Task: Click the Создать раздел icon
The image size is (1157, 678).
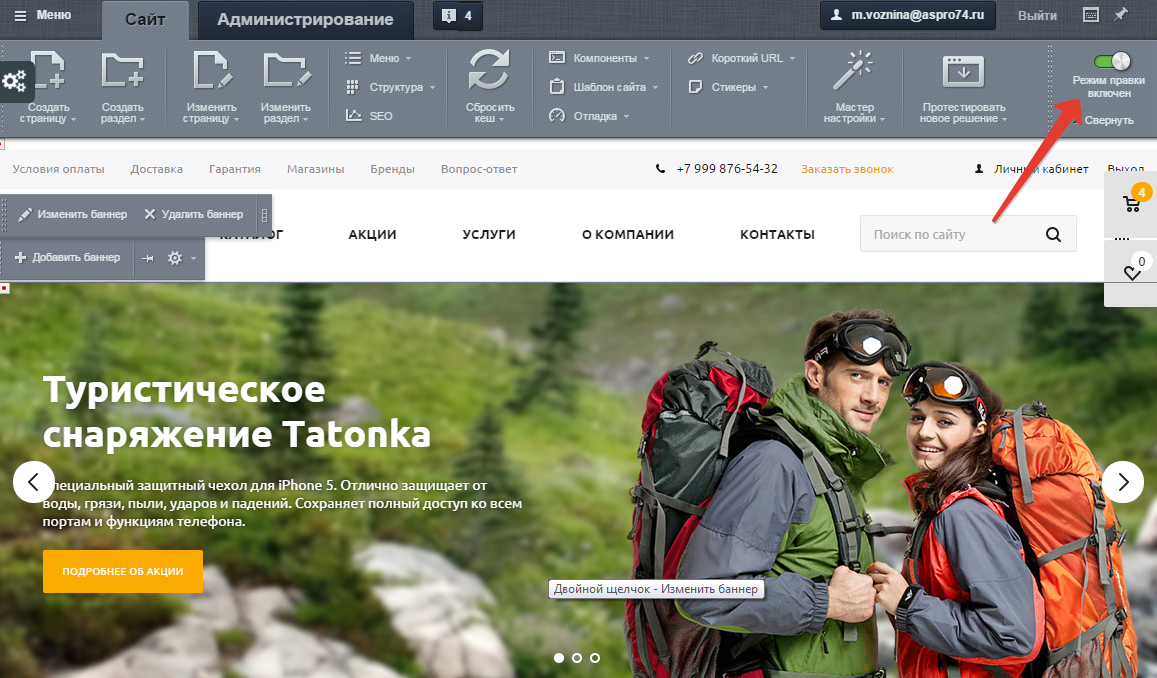Action: tap(122, 72)
